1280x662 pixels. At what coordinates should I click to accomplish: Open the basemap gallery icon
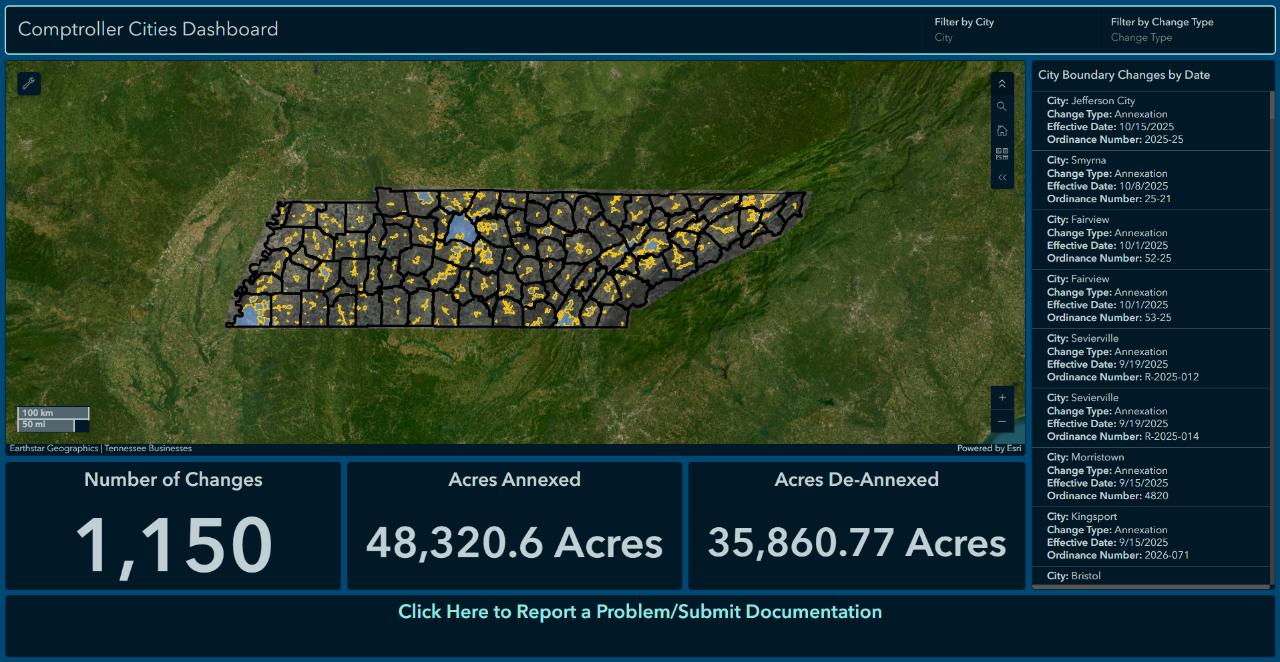[x=1001, y=154]
